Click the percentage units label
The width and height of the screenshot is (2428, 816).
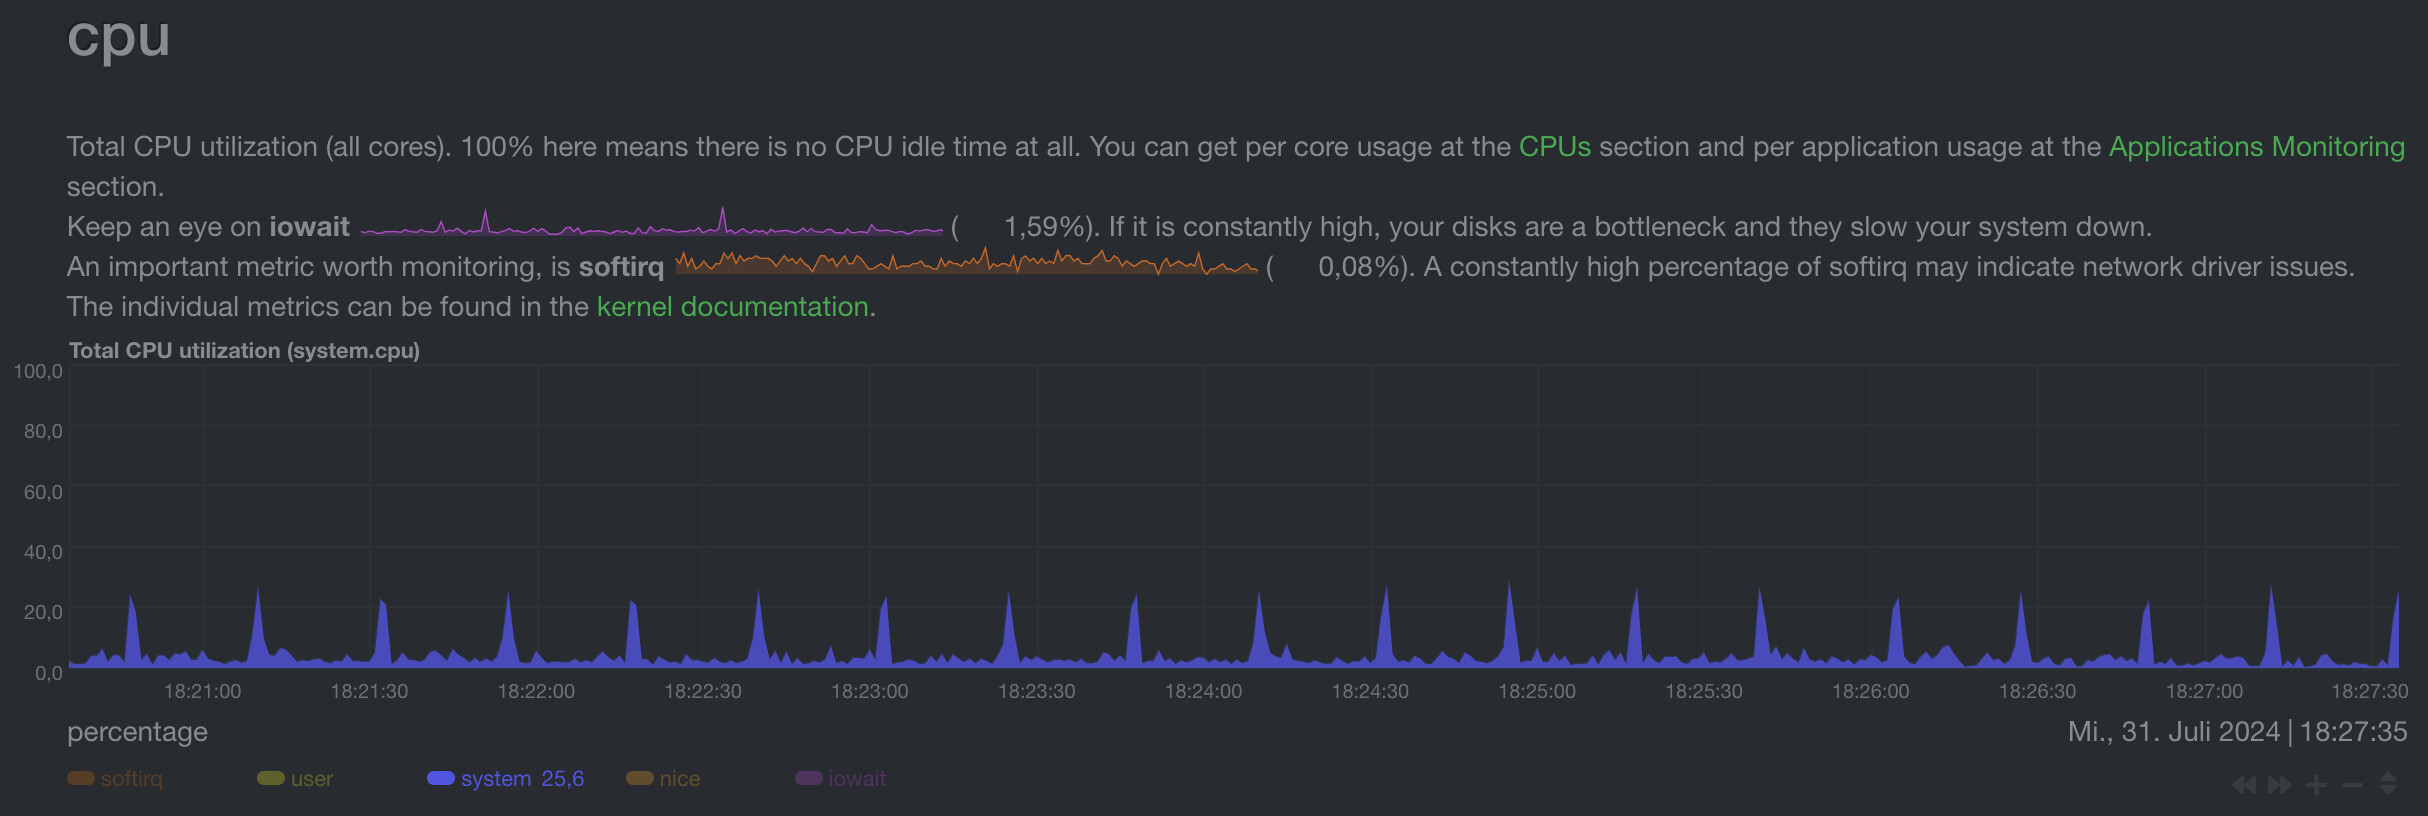tap(137, 732)
